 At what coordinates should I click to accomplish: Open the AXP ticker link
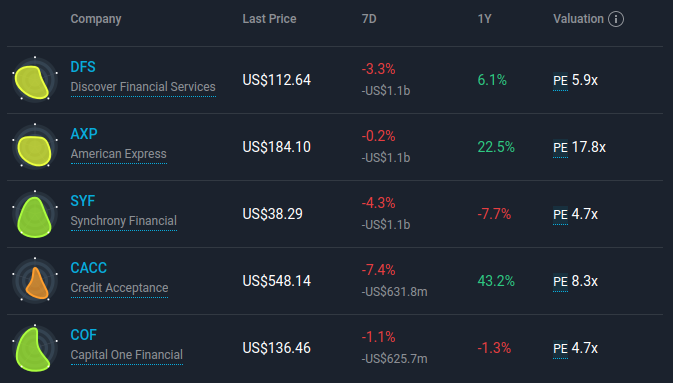84,134
